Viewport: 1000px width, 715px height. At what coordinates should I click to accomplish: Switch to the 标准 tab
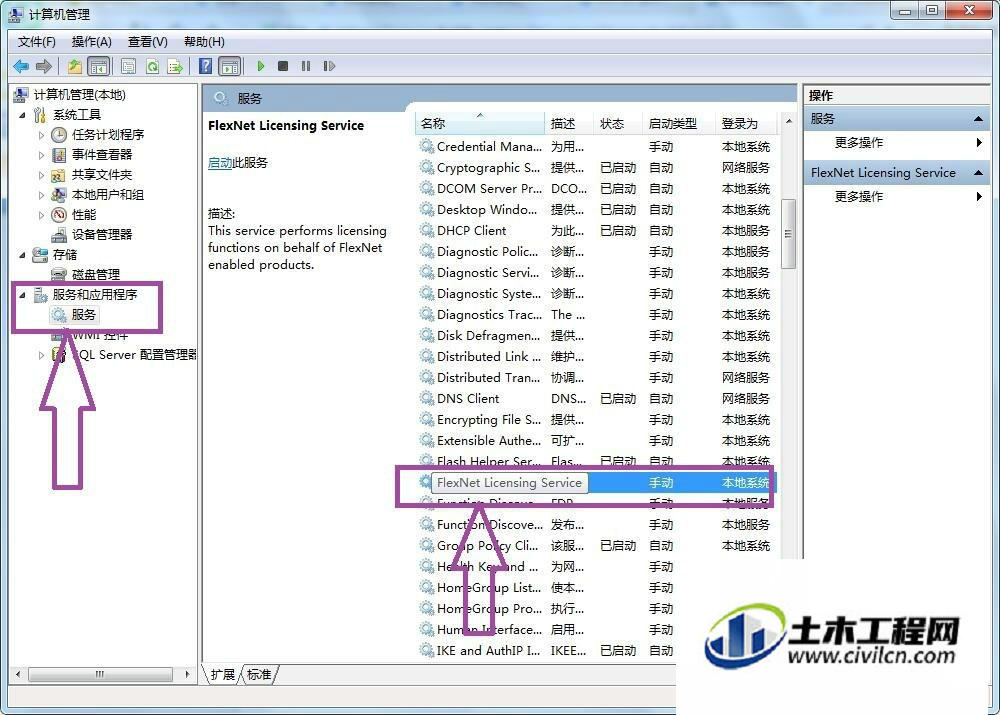[x=259, y=675]
